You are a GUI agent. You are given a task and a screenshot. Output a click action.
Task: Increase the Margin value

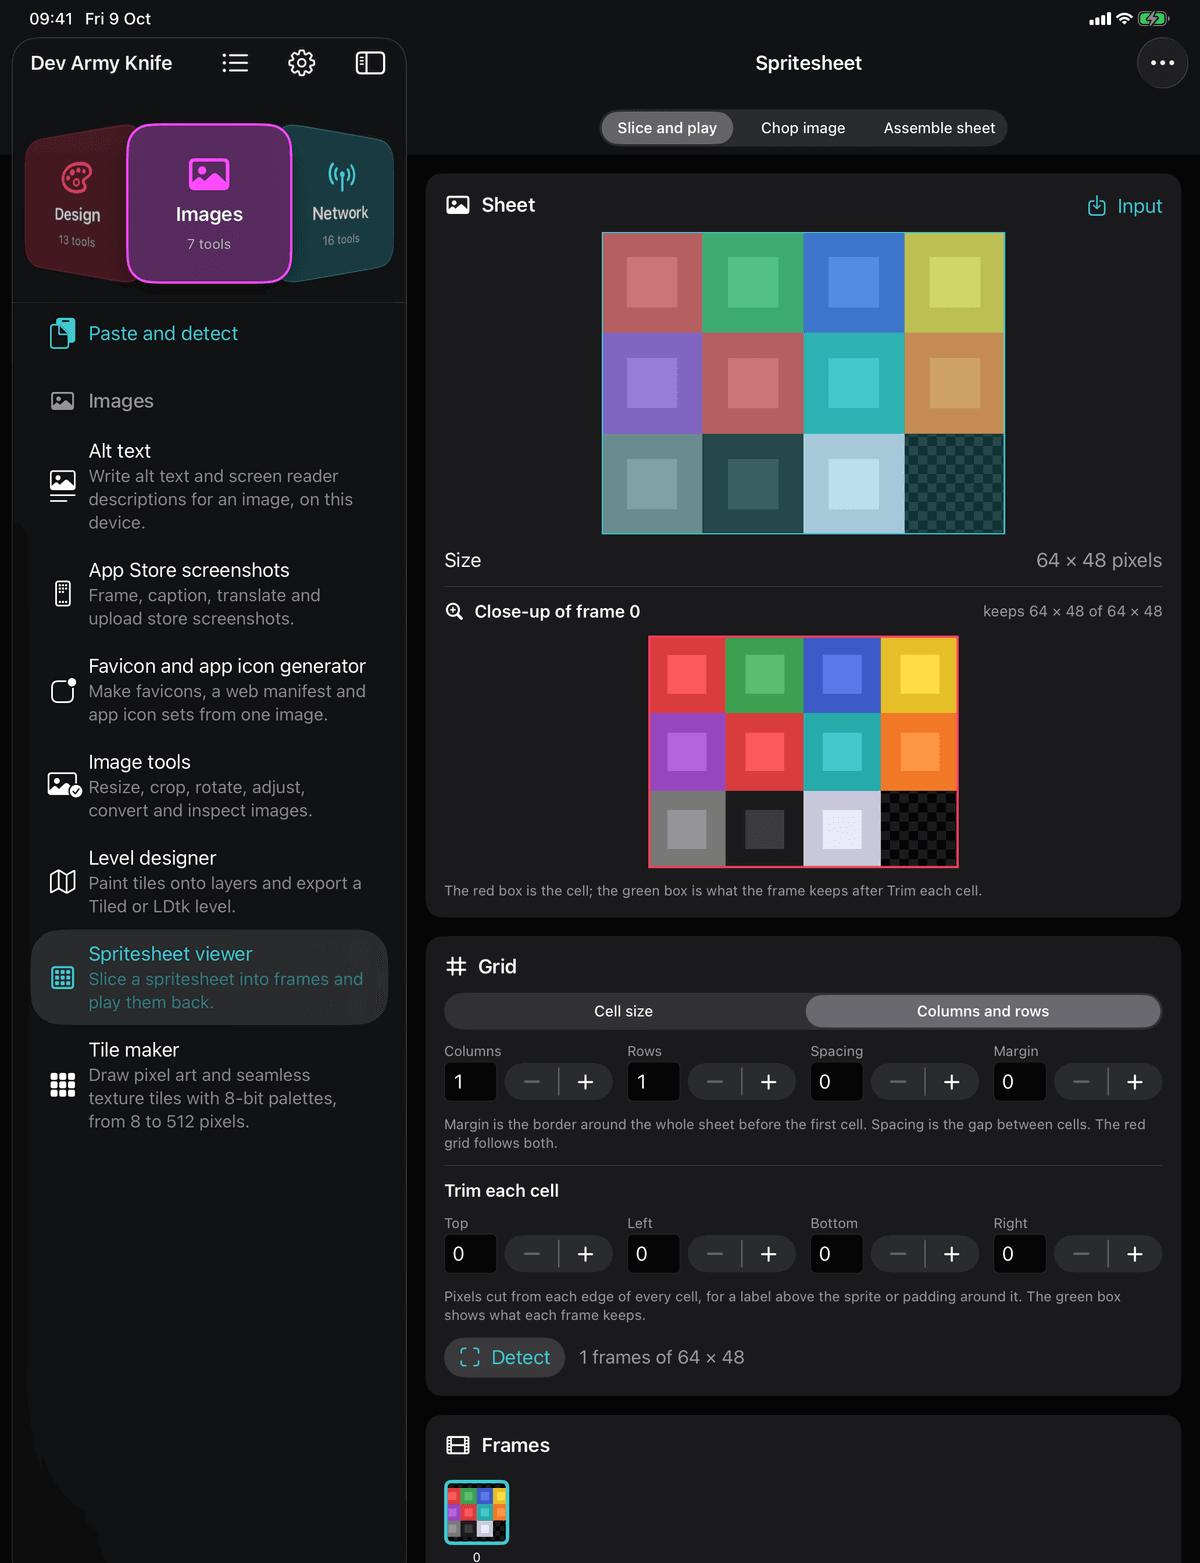coord(1135,1082)
